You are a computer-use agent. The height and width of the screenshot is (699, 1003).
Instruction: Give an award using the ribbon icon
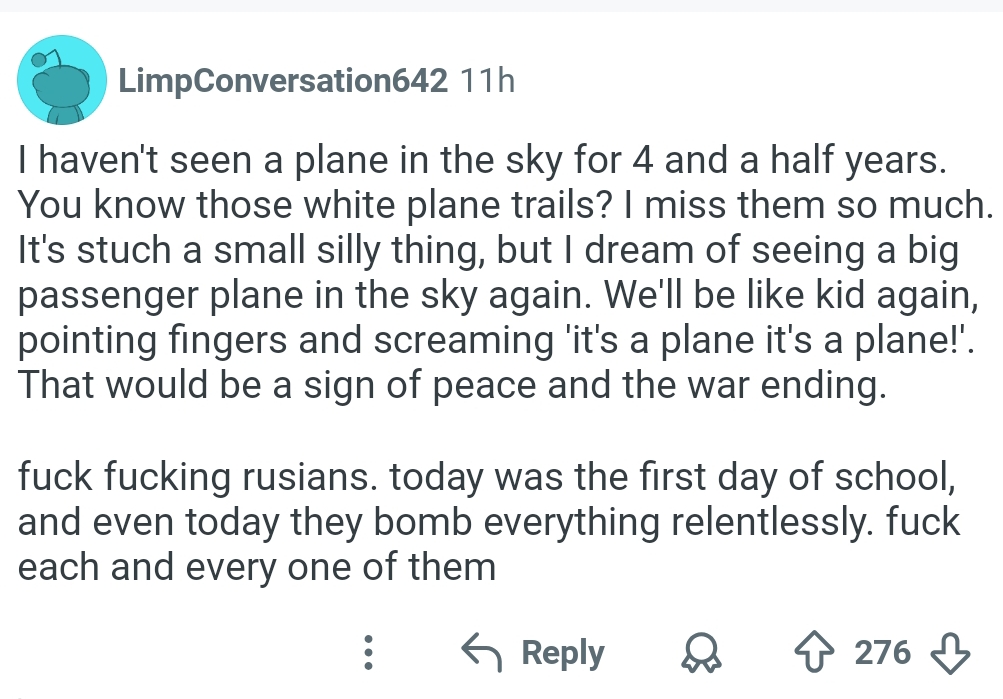point(702,652)
